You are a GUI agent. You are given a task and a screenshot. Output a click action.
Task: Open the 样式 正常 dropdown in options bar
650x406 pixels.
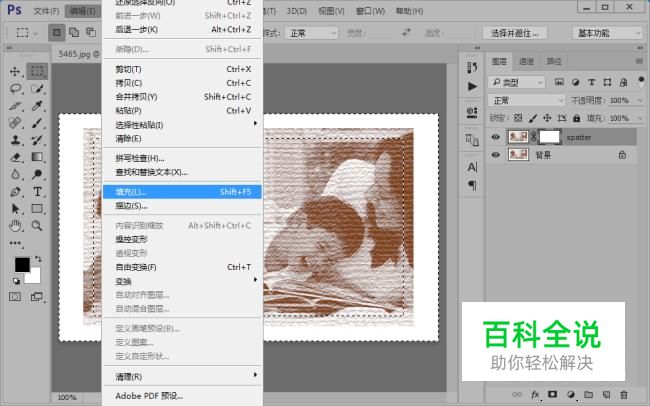tap(311, 33)
